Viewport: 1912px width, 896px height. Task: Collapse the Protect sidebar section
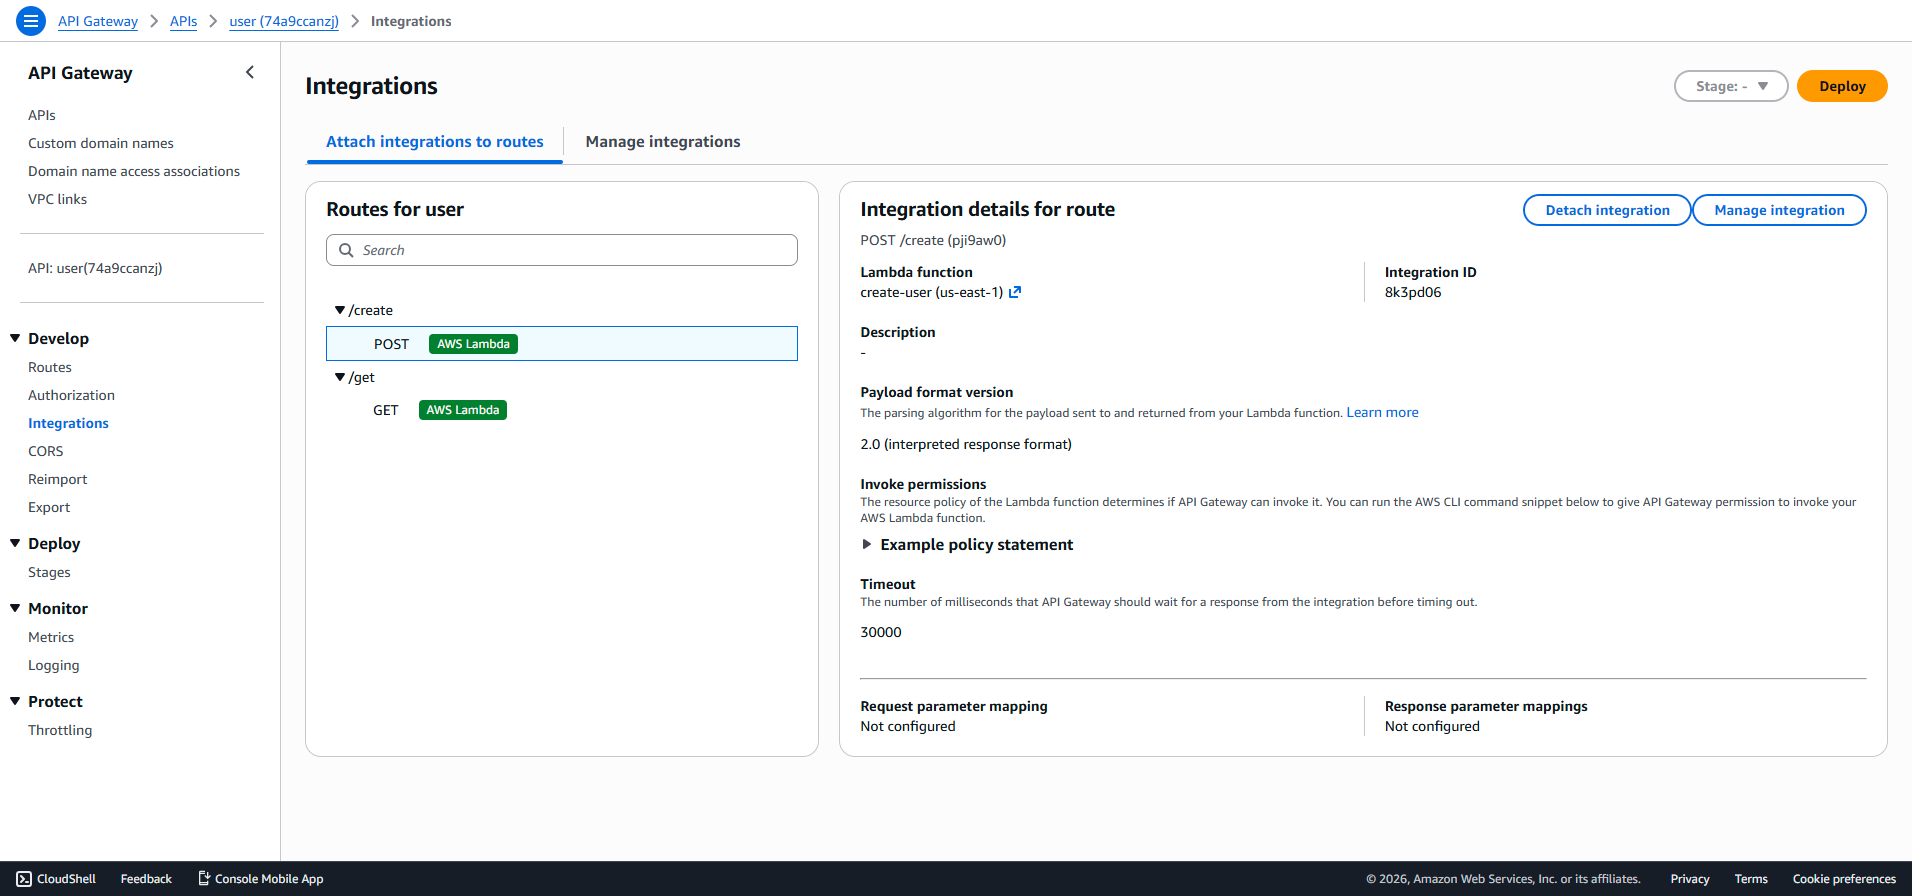point(15,701)
